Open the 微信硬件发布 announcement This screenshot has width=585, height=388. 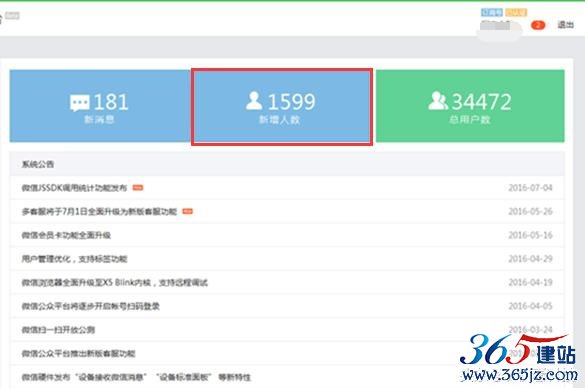pos(136,377)
